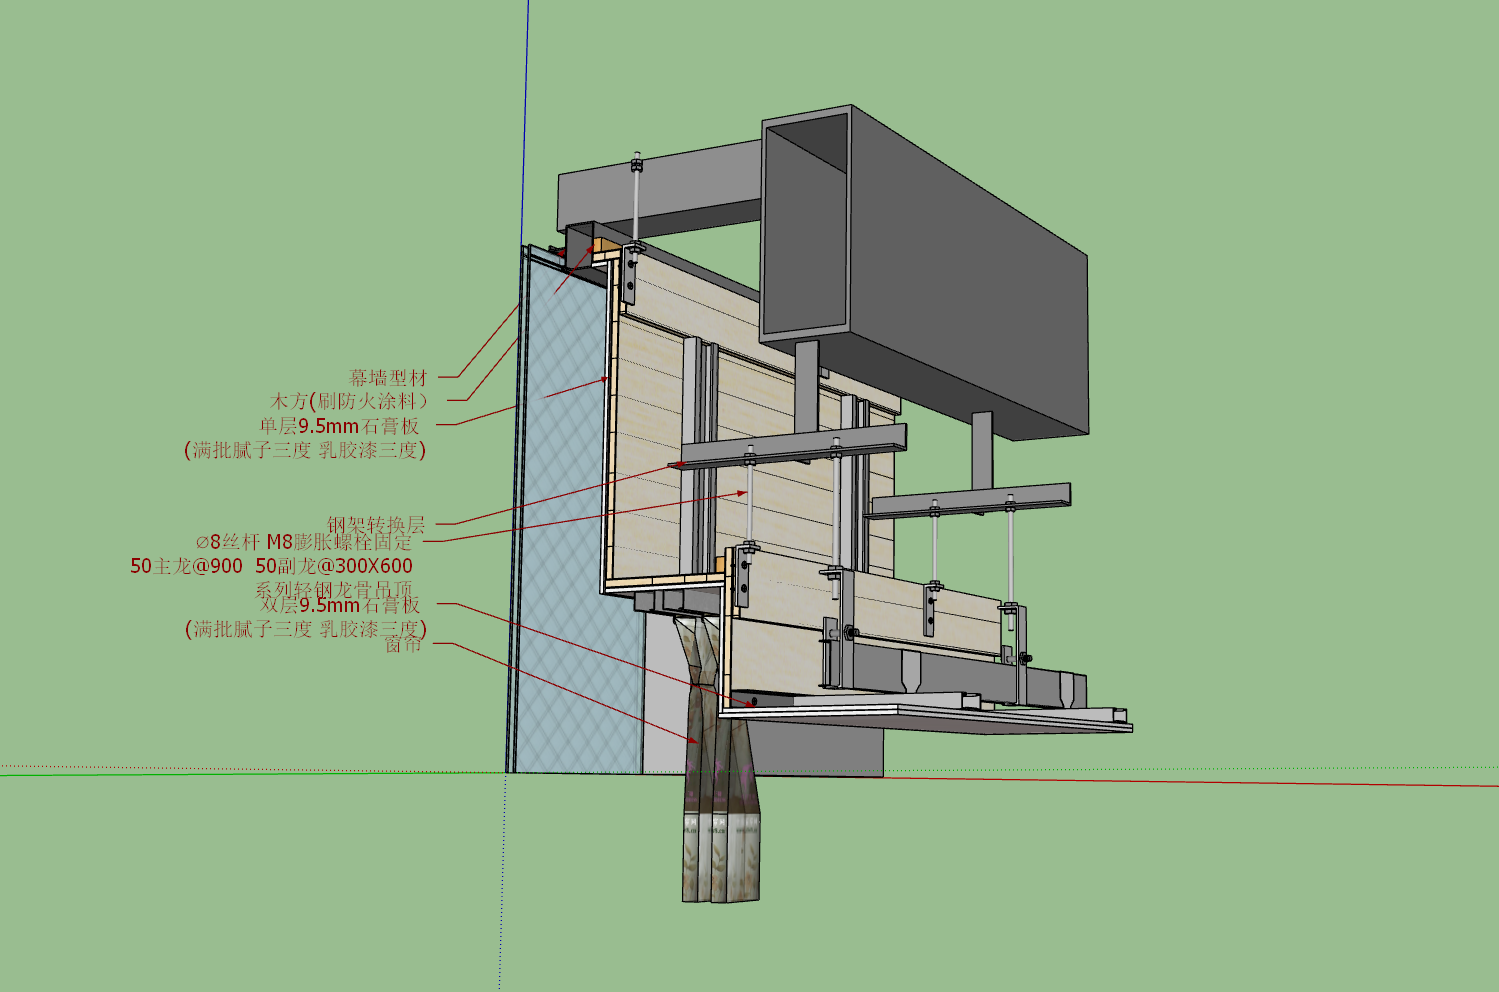Click the 窗帘 text label
The height and width of the screenshot is (992, 1499).
point(403,645)
